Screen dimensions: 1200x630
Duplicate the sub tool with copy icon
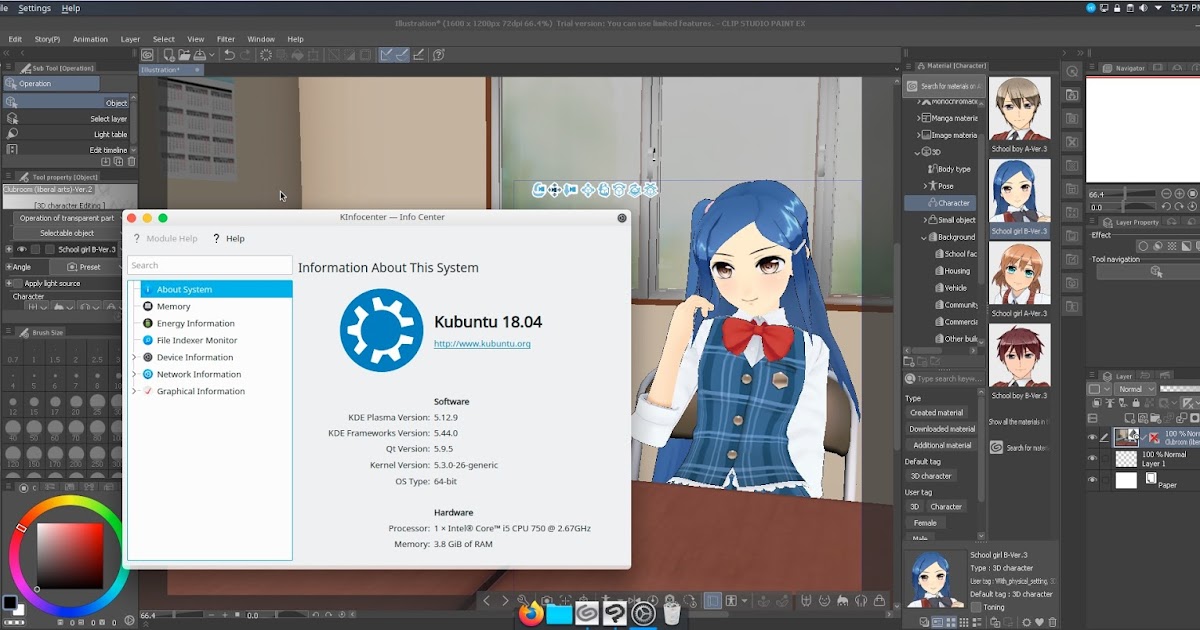[x=118, y=161]
